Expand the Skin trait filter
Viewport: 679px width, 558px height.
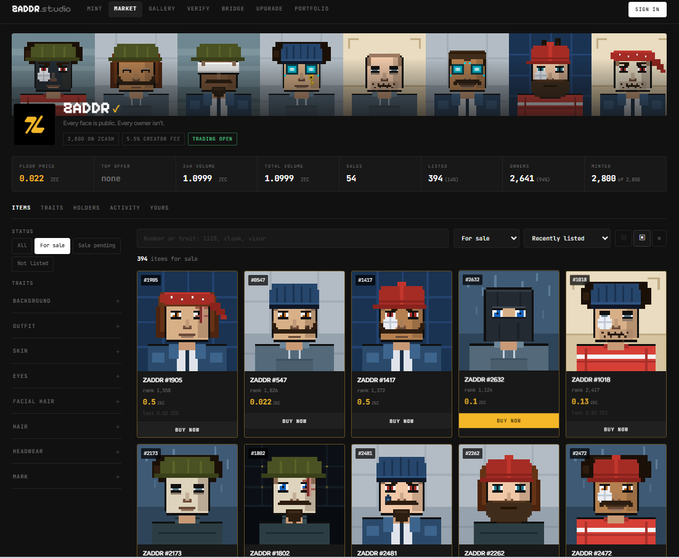66,351
